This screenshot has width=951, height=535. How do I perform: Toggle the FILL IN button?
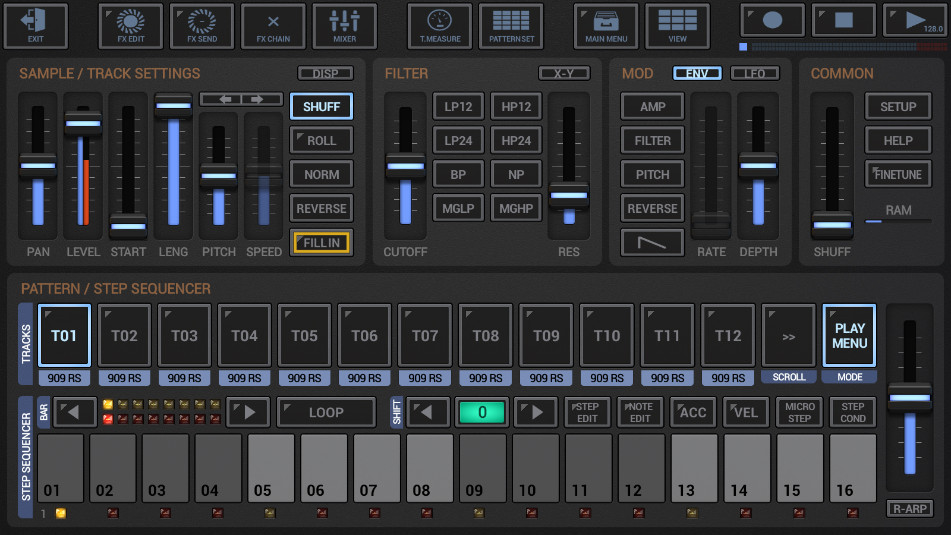coord(321,243)
